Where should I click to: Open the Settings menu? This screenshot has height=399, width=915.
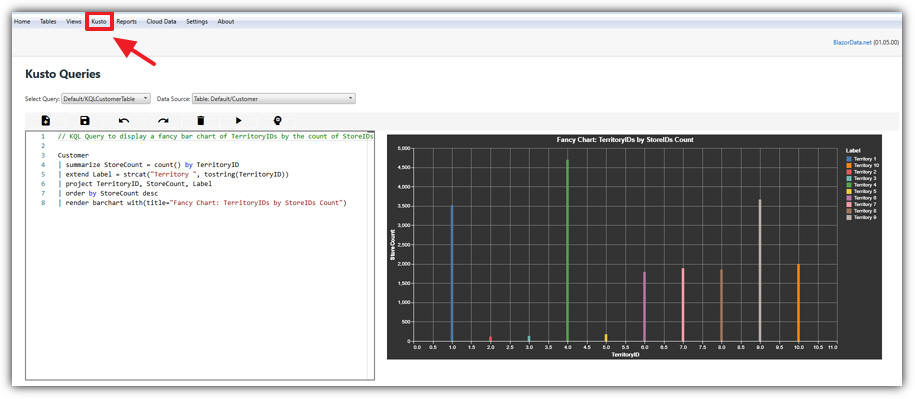pos(197,22)
